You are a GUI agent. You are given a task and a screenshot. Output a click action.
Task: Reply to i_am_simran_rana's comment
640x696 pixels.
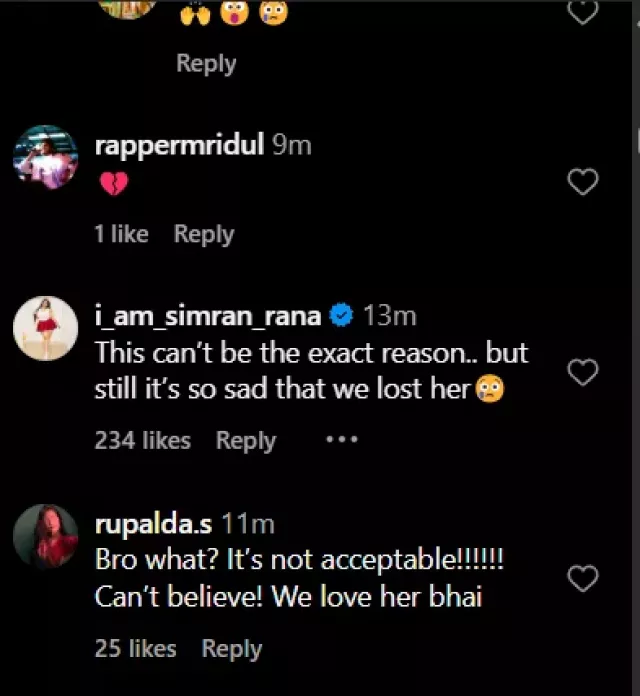[x=246, y=440]
